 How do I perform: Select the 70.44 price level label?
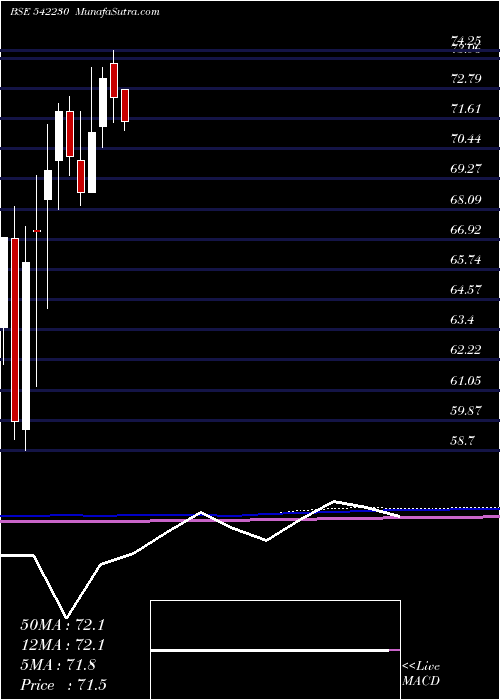pyautogui.click(x=467, y=139)
